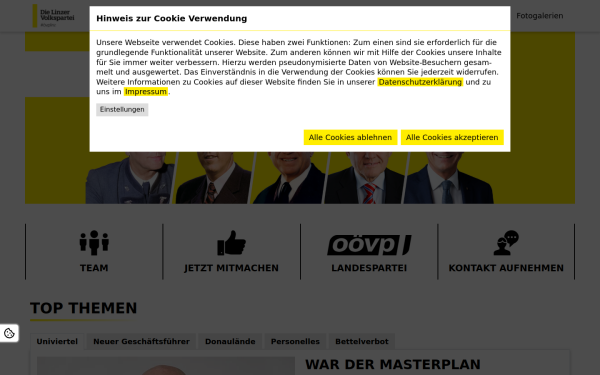This screenshot has height=375, width=600.
Task: Click Die Linzer Volkspartei logo
Action: [x=54, y=16]
